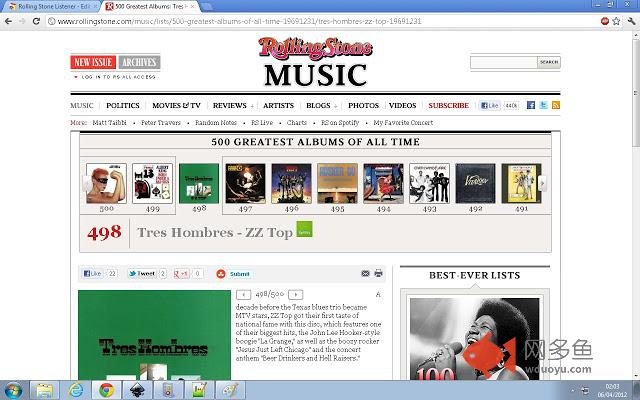
Task: Open the Chrome wrench menu
Action: 631,21
